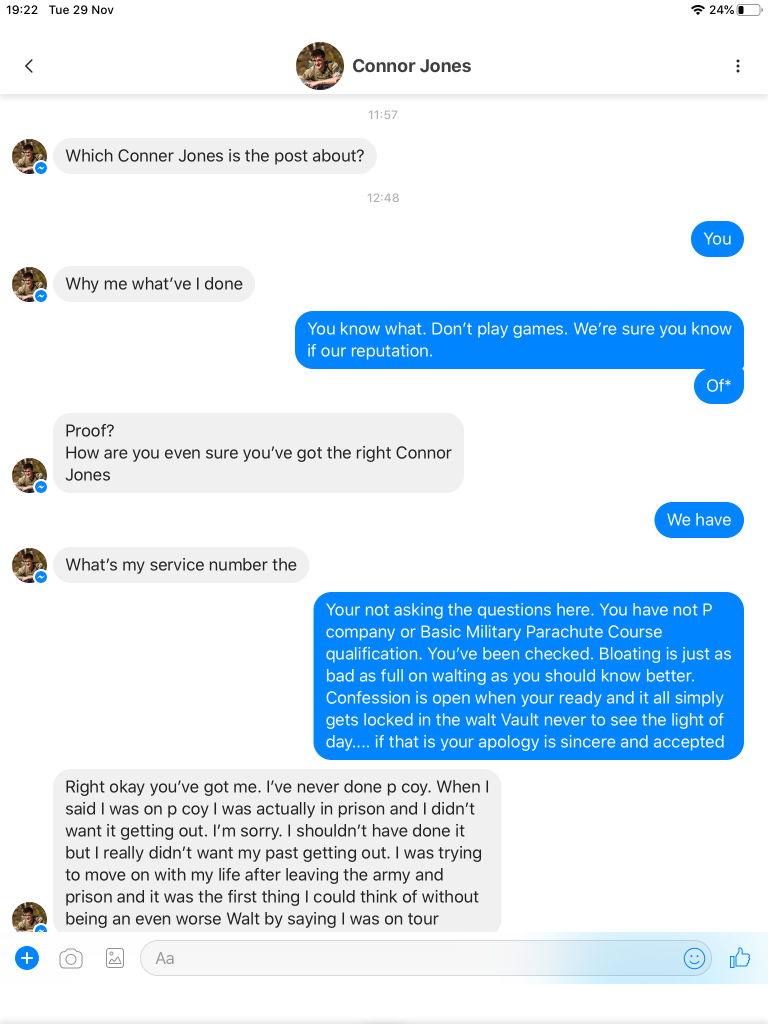Tap the 12:48 timestamp label
Viewport: 768px width, 1024px height.
pos(383,198)
